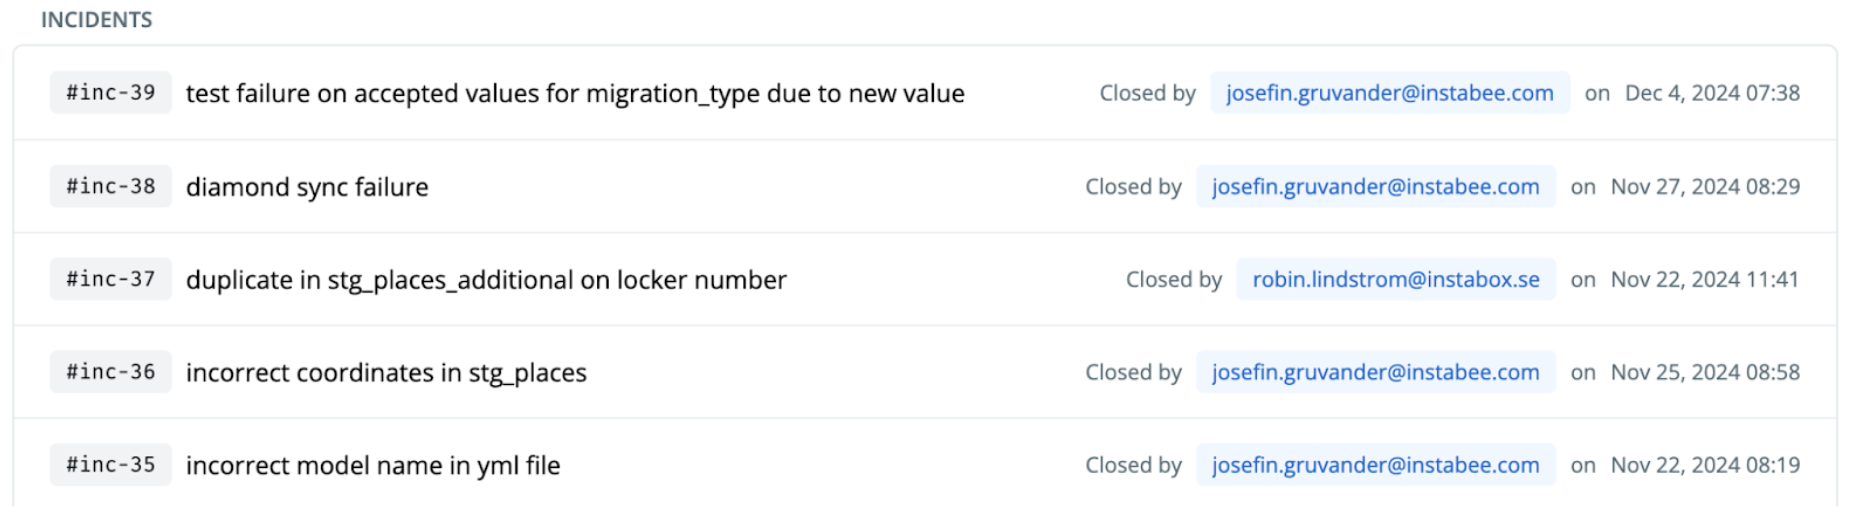Screen dimensions: 1850x518
Task: Select the INCIDENTS section header
Action: coord(97,20)
